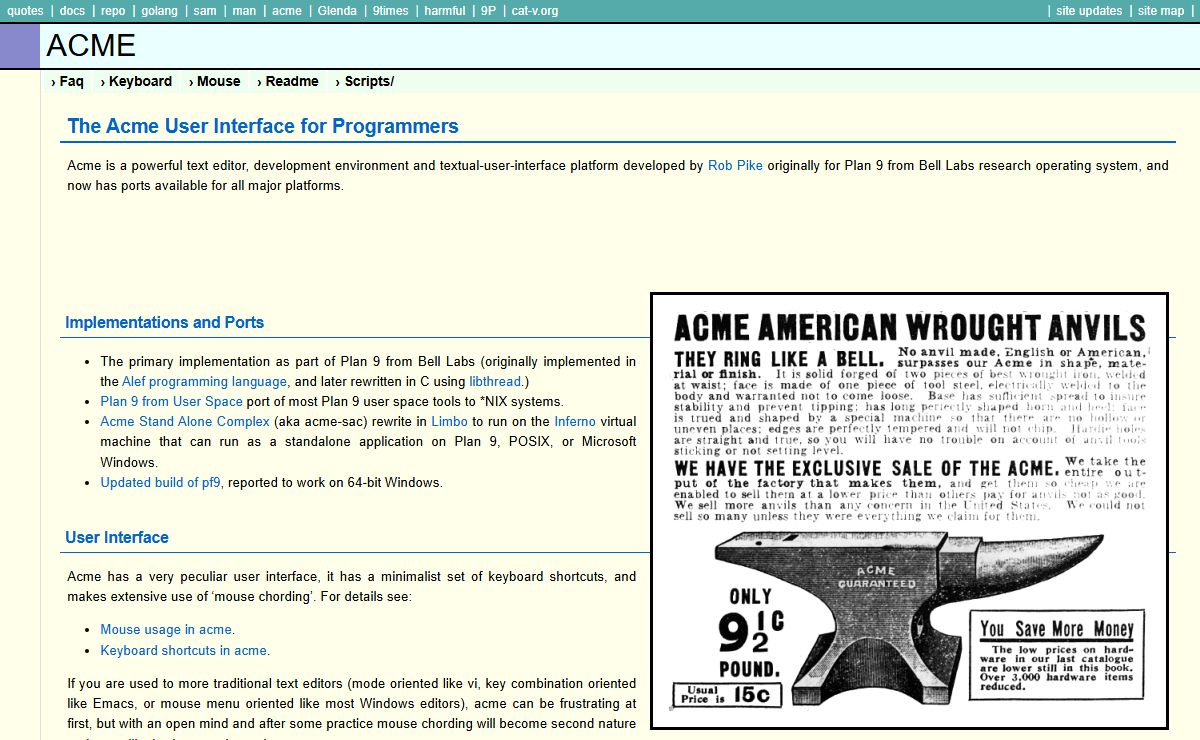Go to repo in top navigation
The image size is (1200, 740).
113,11
